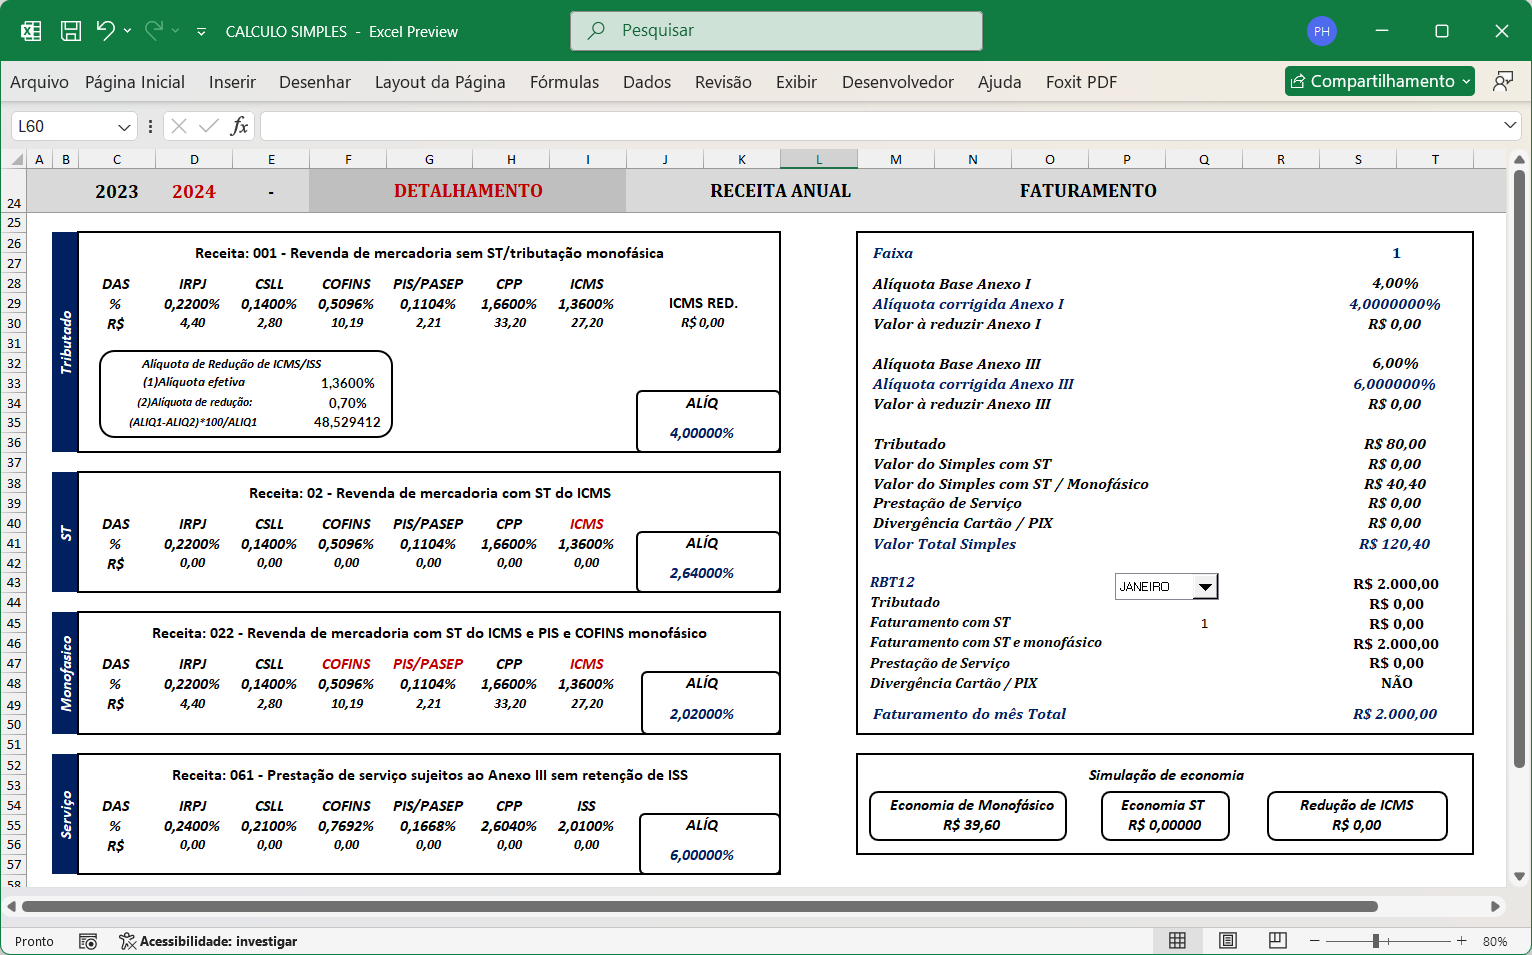
Task: Click into the Pesquisar search box
Action: click(776, 31)
